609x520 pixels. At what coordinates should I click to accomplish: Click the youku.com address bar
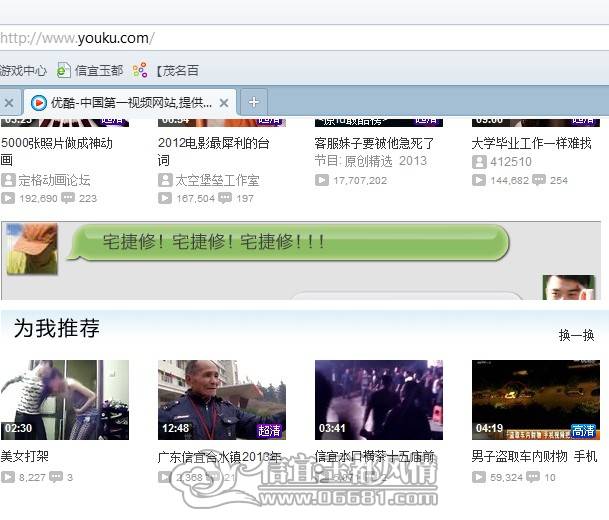(x=304, y=38)
